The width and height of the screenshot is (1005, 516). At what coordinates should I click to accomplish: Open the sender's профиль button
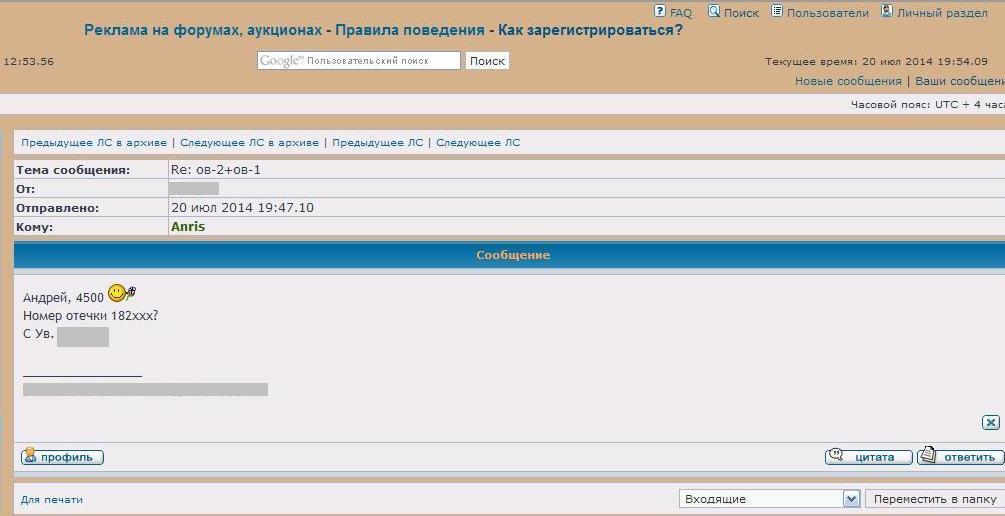pyautogui.click(x=62, y=457)
